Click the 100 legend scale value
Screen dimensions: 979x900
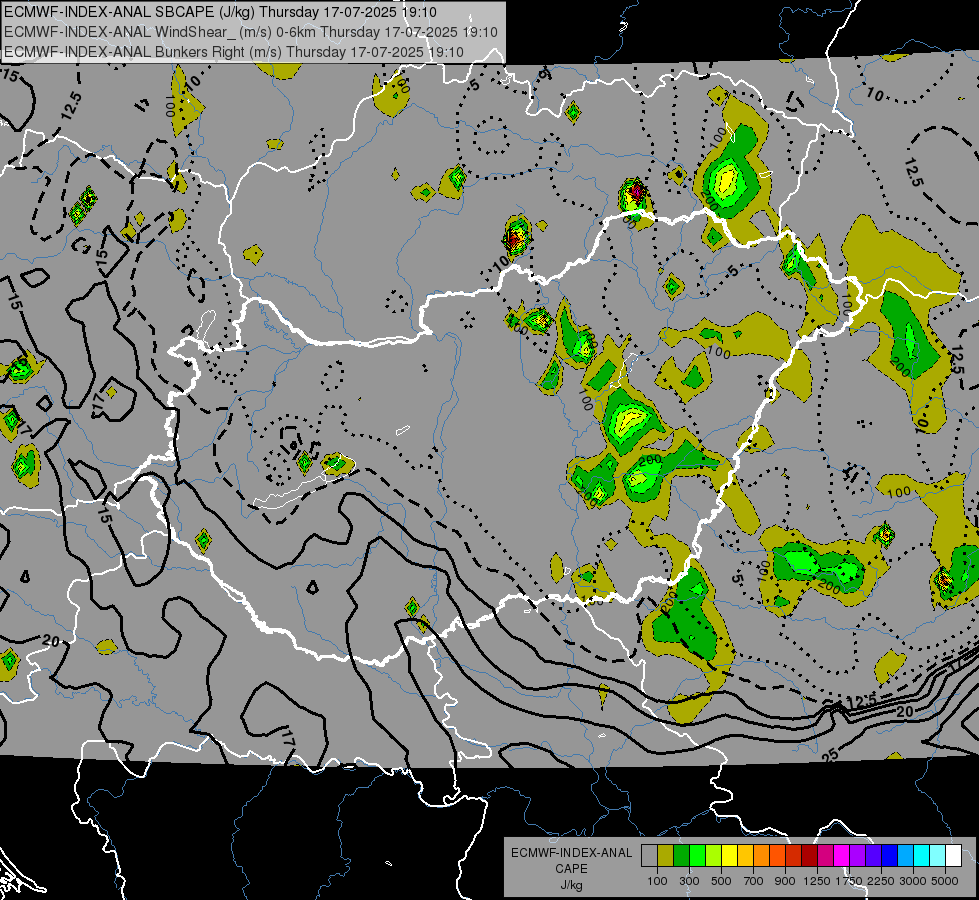[657, 881]
